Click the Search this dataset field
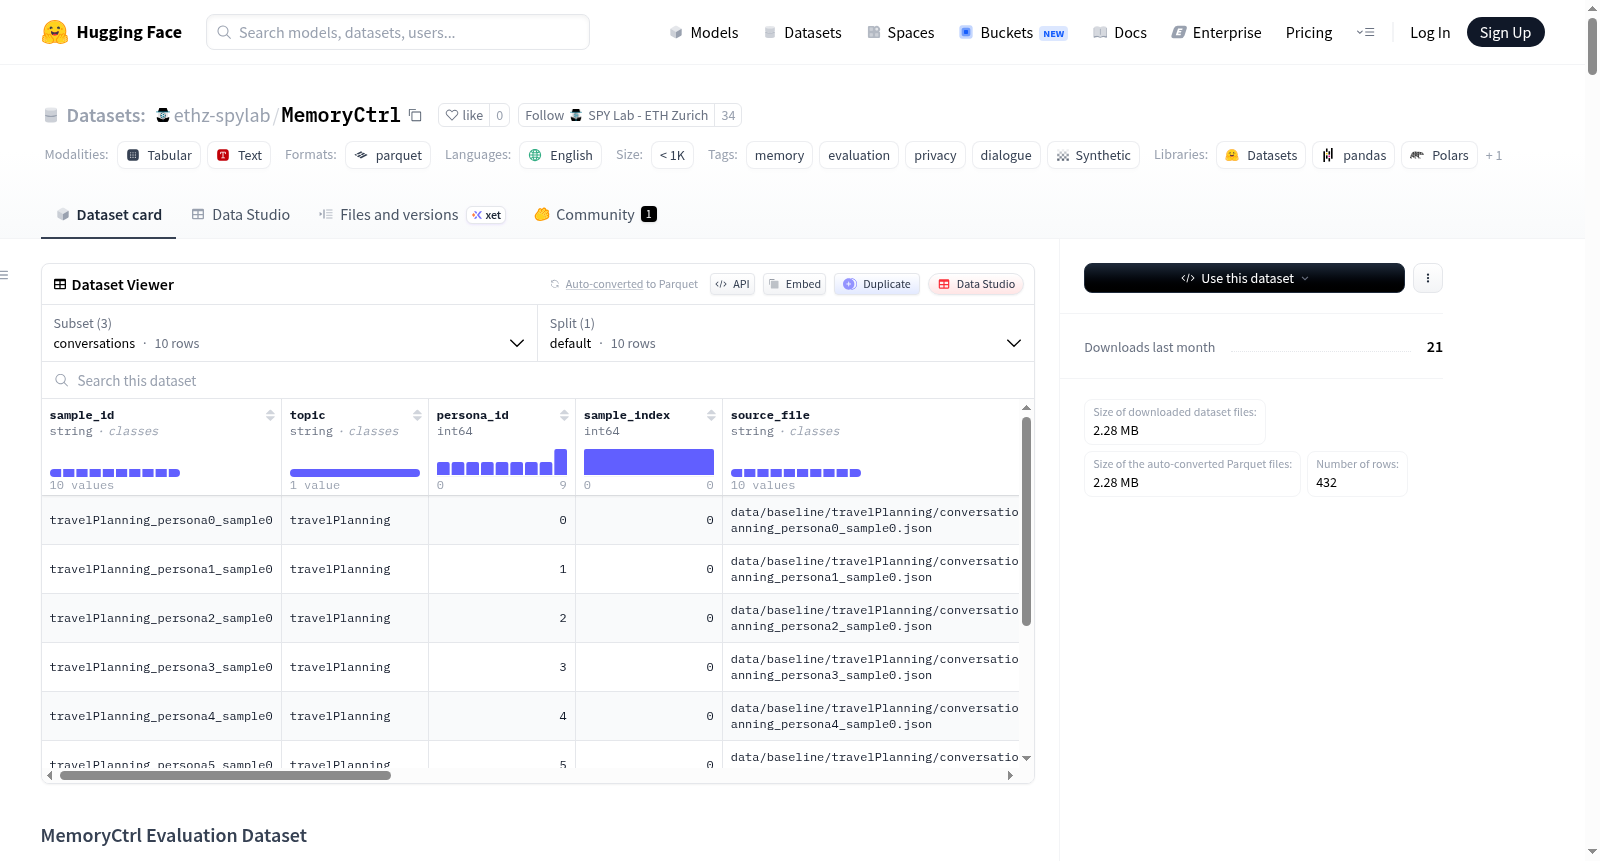Screen dimensions: 1600x861 pyautogui.click(x=538, y=380)
